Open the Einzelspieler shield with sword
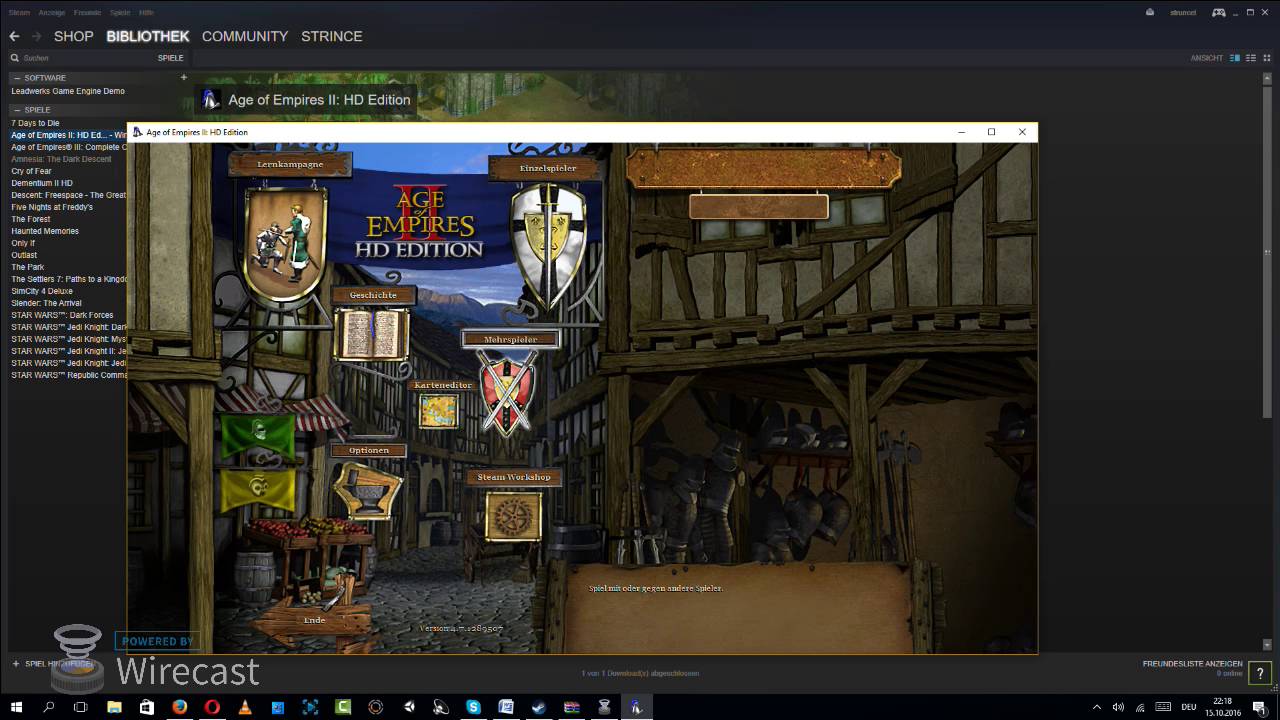1280x720 pixels. click(548, 245)
